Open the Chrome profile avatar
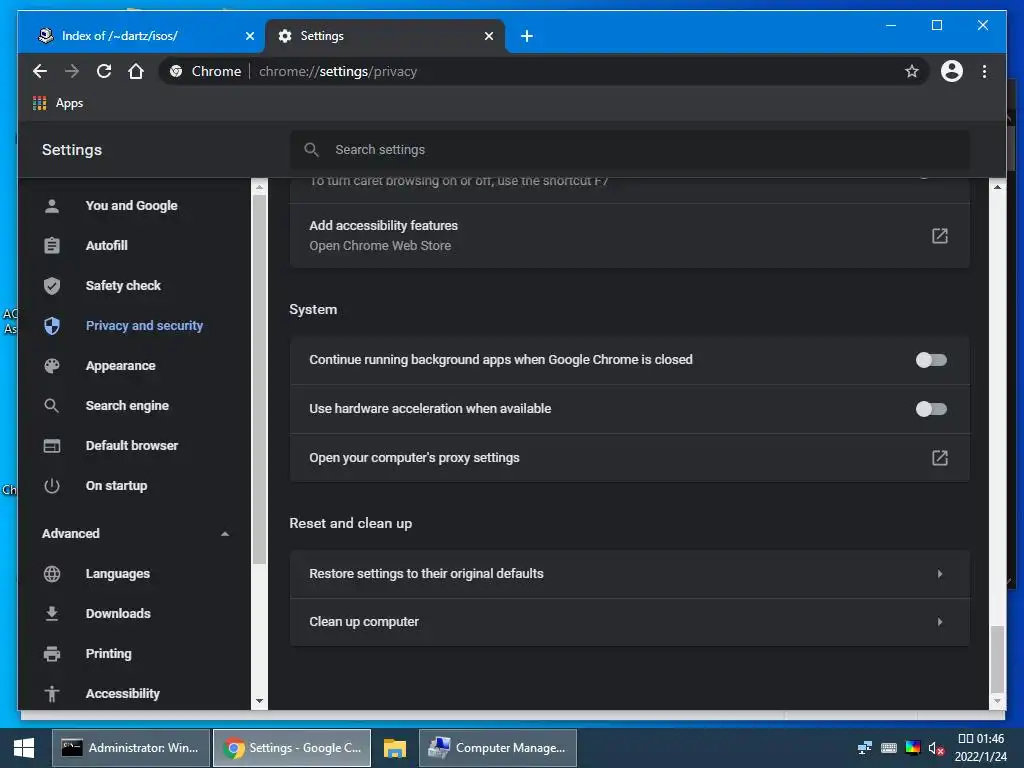This screenshot has width=1024, height=768. tap(952, 71)
